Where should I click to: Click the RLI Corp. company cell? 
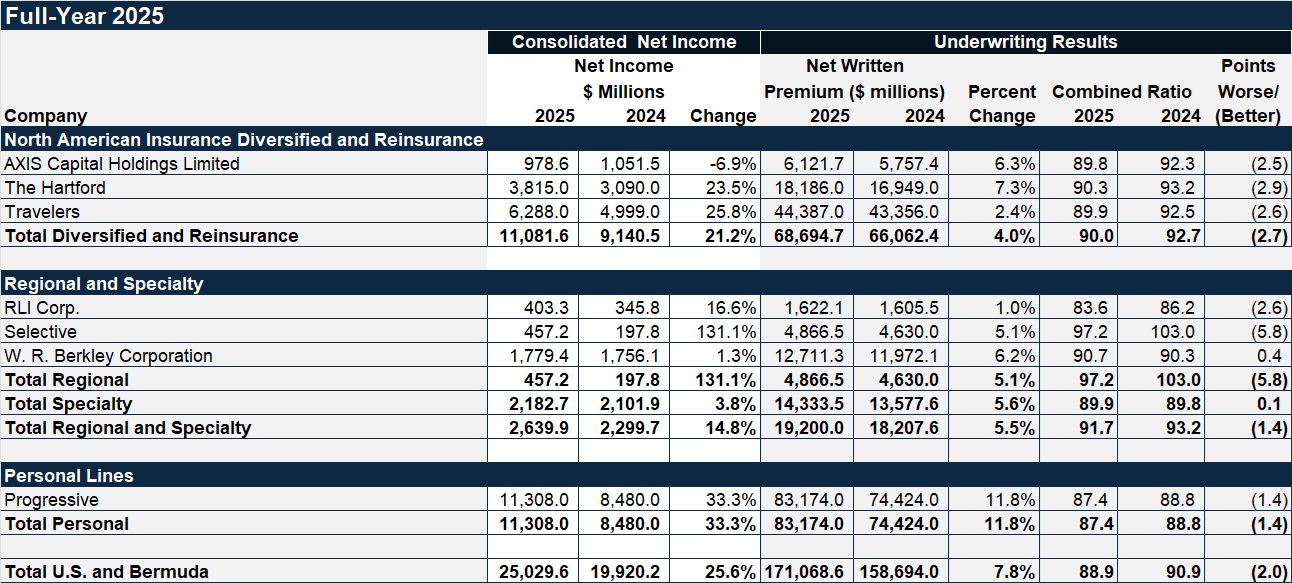pyautogui.click(x=42, y=308)
